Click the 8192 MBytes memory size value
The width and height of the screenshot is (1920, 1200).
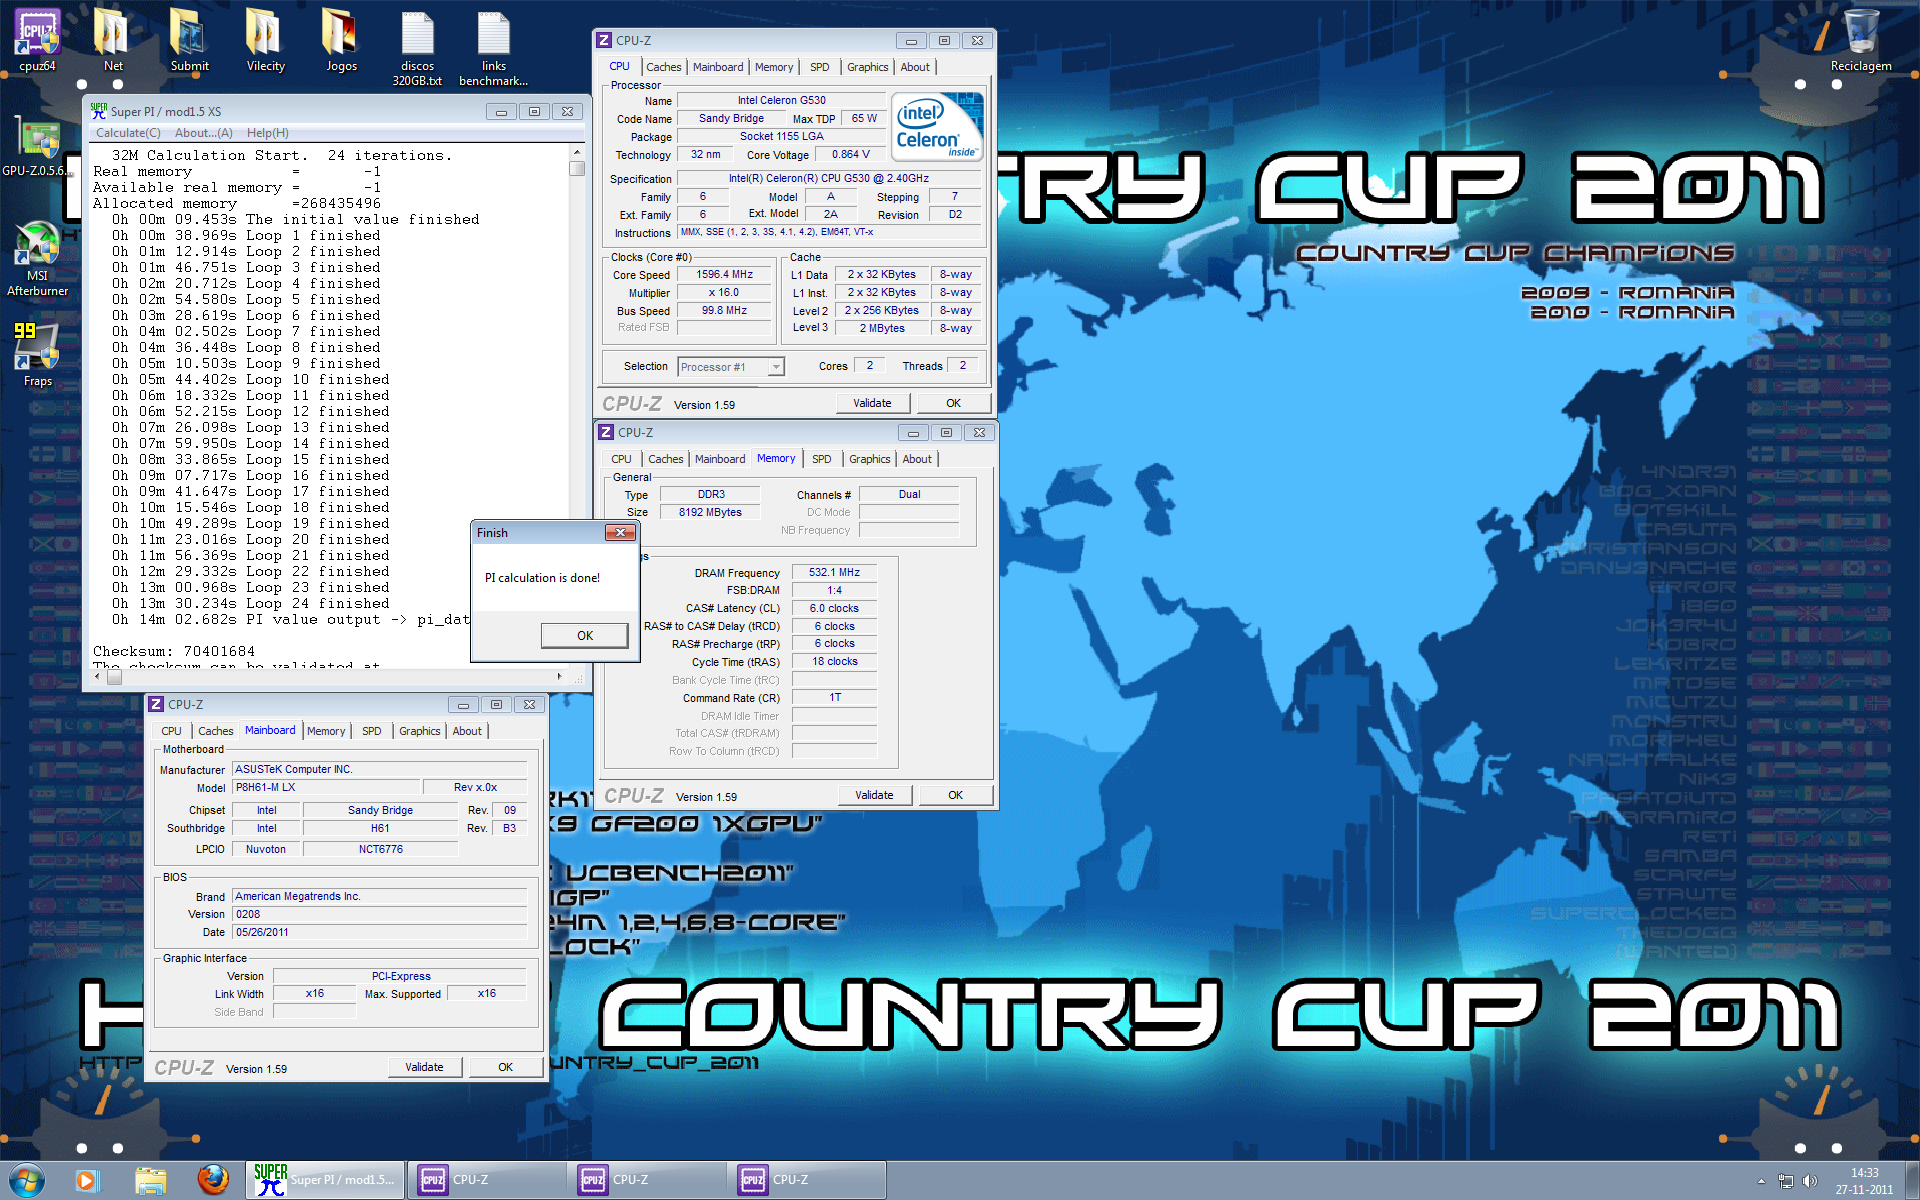coord(710,512)
